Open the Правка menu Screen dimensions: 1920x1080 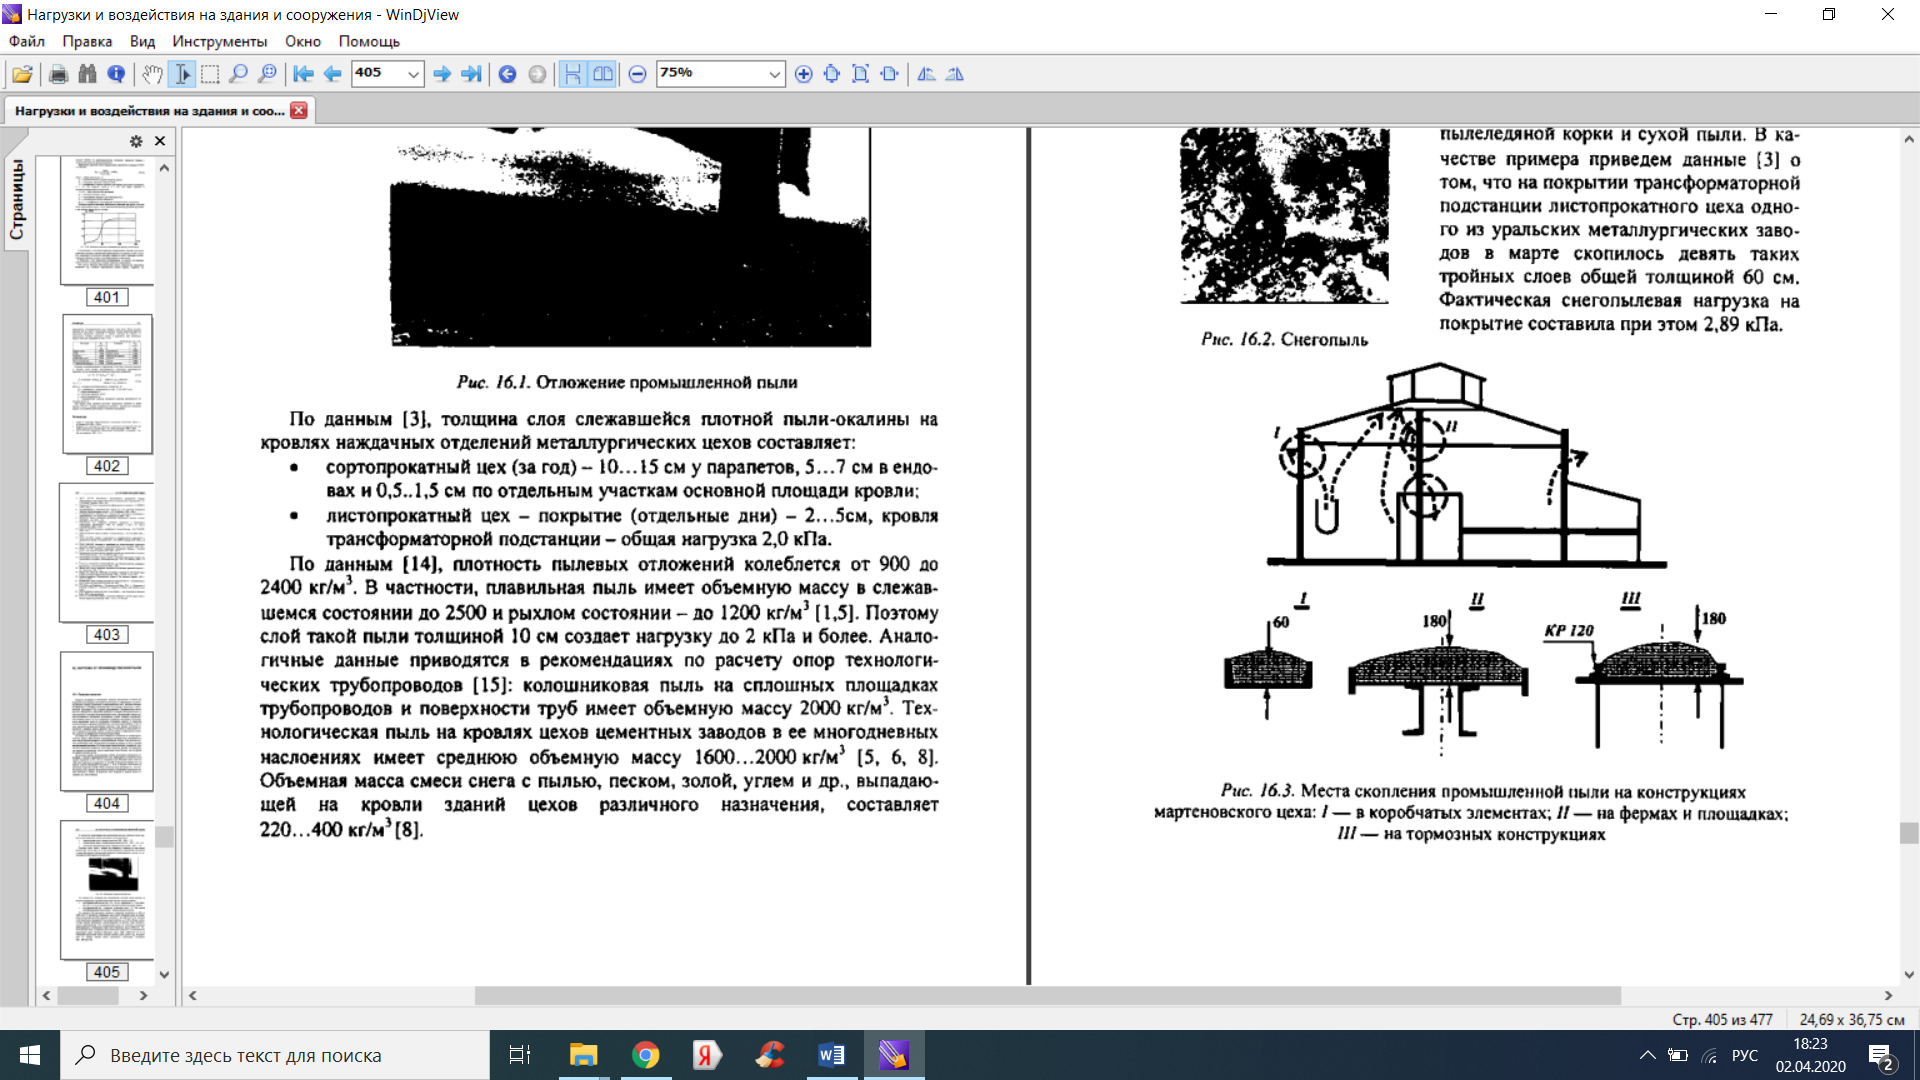pos(87,41)
